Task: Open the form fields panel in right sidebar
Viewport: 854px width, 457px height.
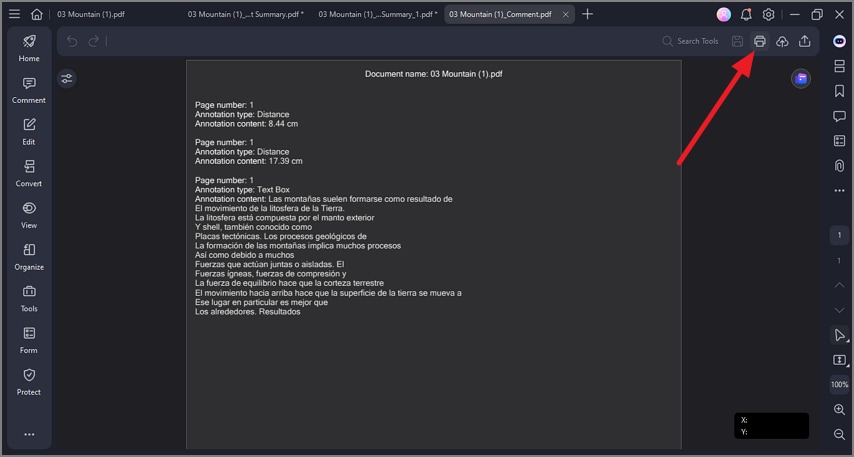Action: pos(839,141)
